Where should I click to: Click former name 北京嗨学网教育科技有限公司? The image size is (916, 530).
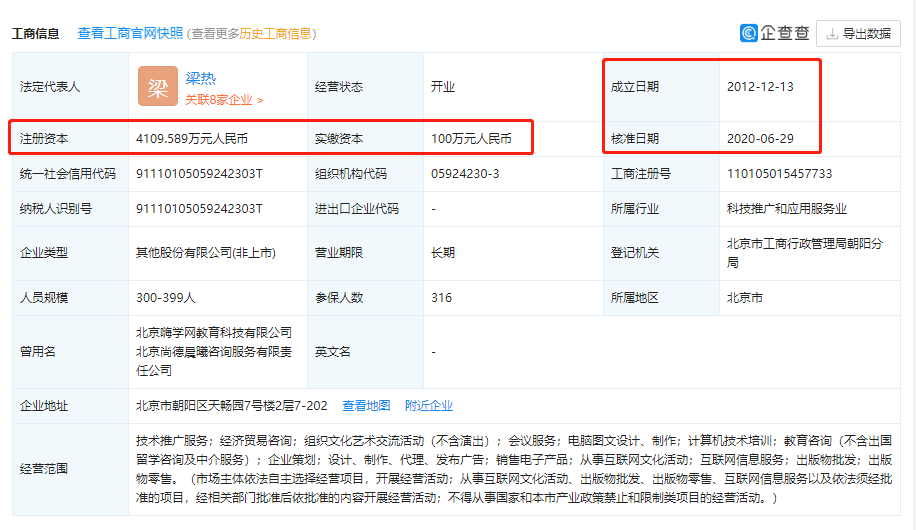tap(214, 332)
